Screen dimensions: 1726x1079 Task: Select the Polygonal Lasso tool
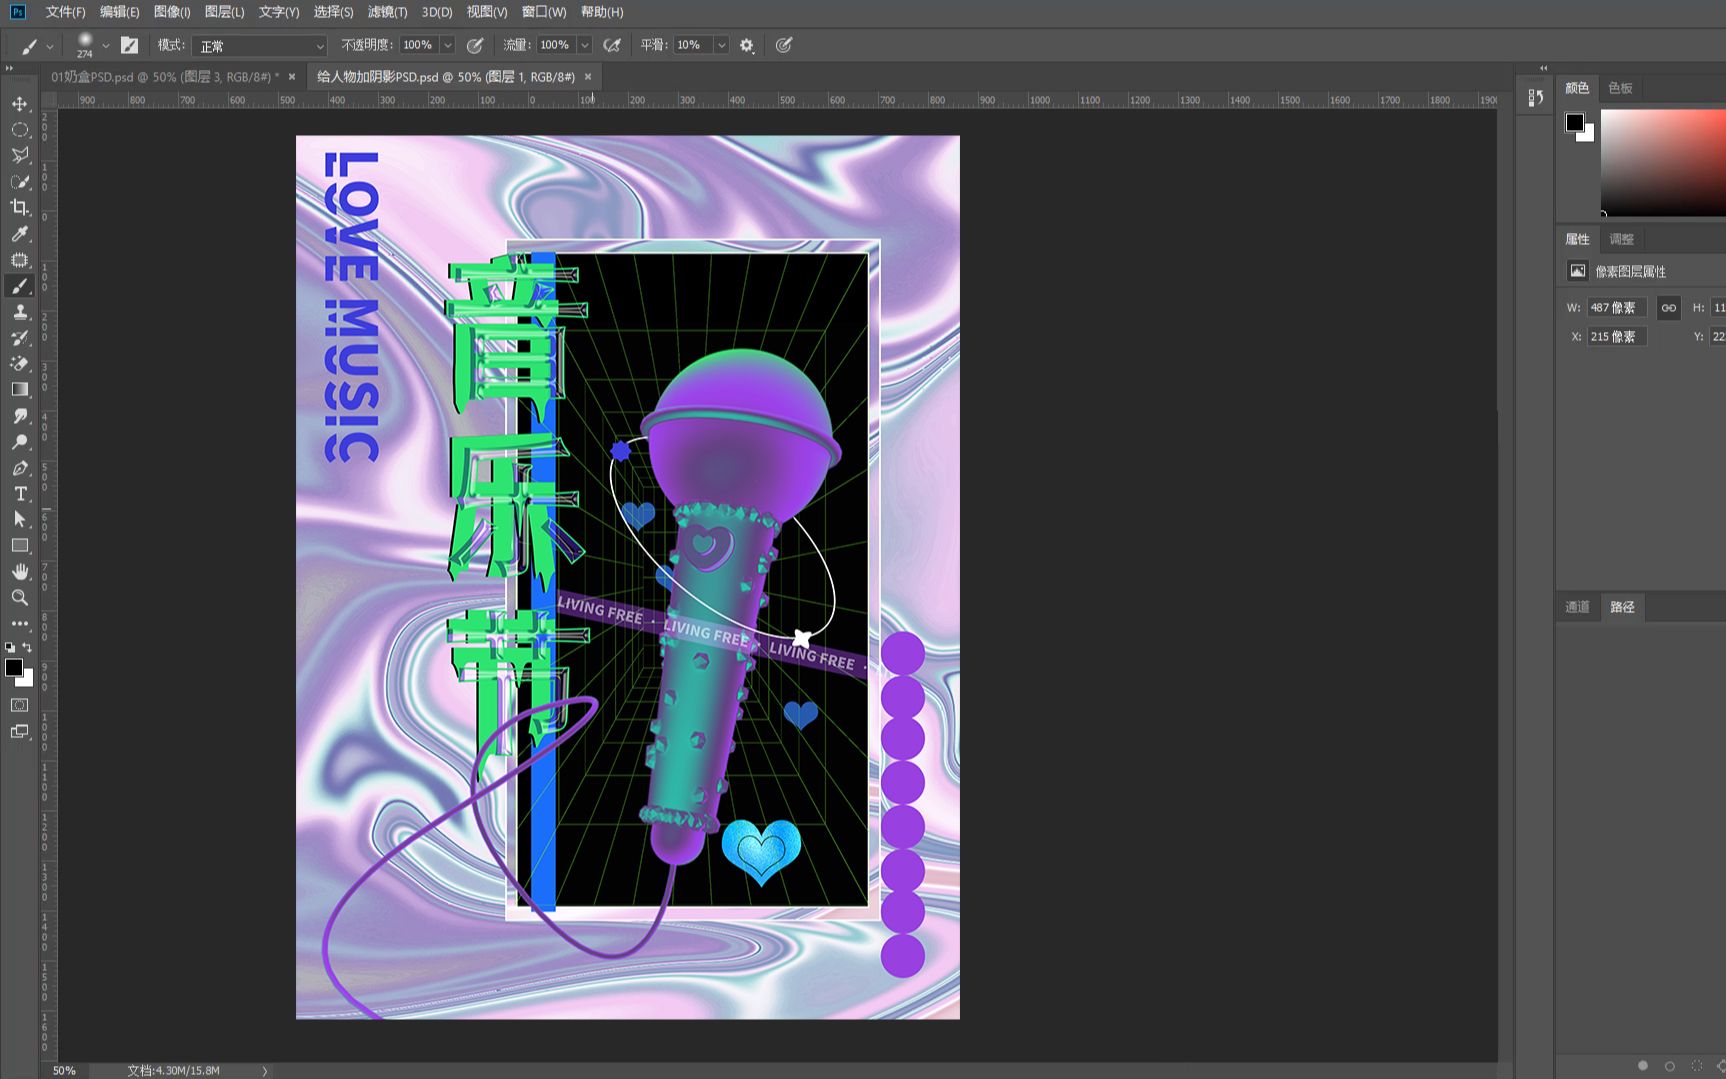pyautogui.click(x=20, y=156)
